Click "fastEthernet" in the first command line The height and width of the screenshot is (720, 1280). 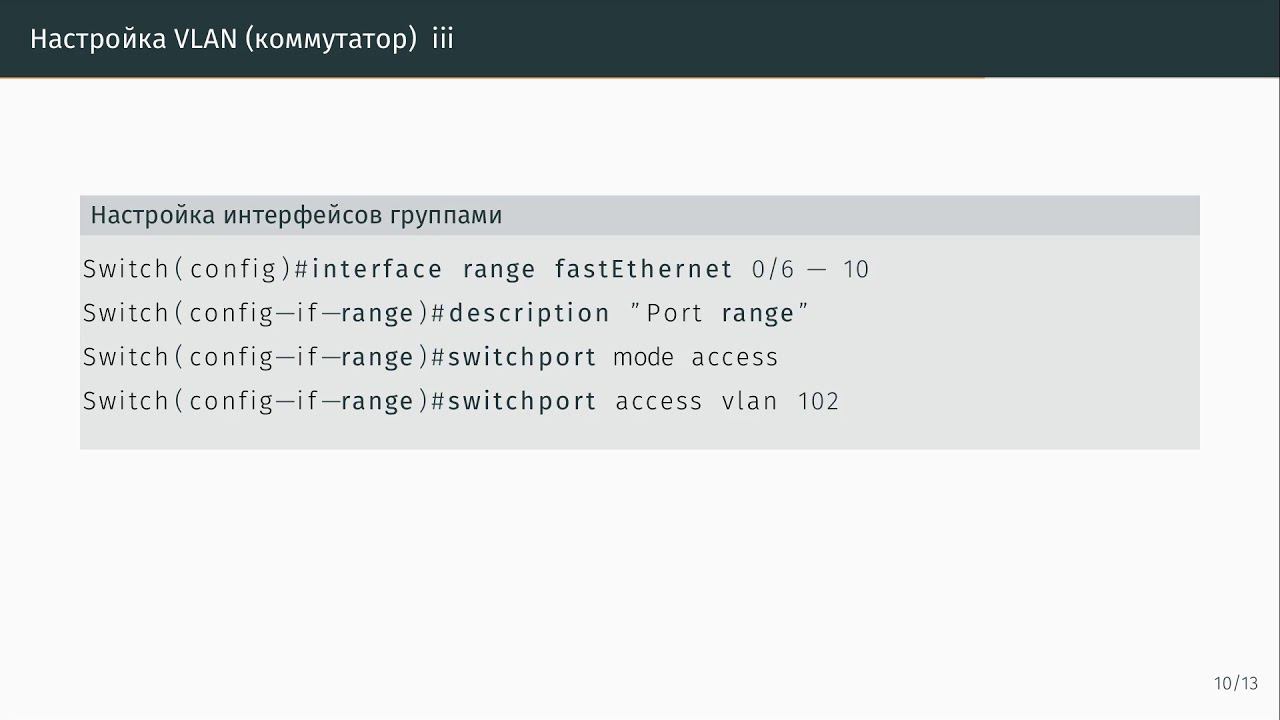coord(644,269)
